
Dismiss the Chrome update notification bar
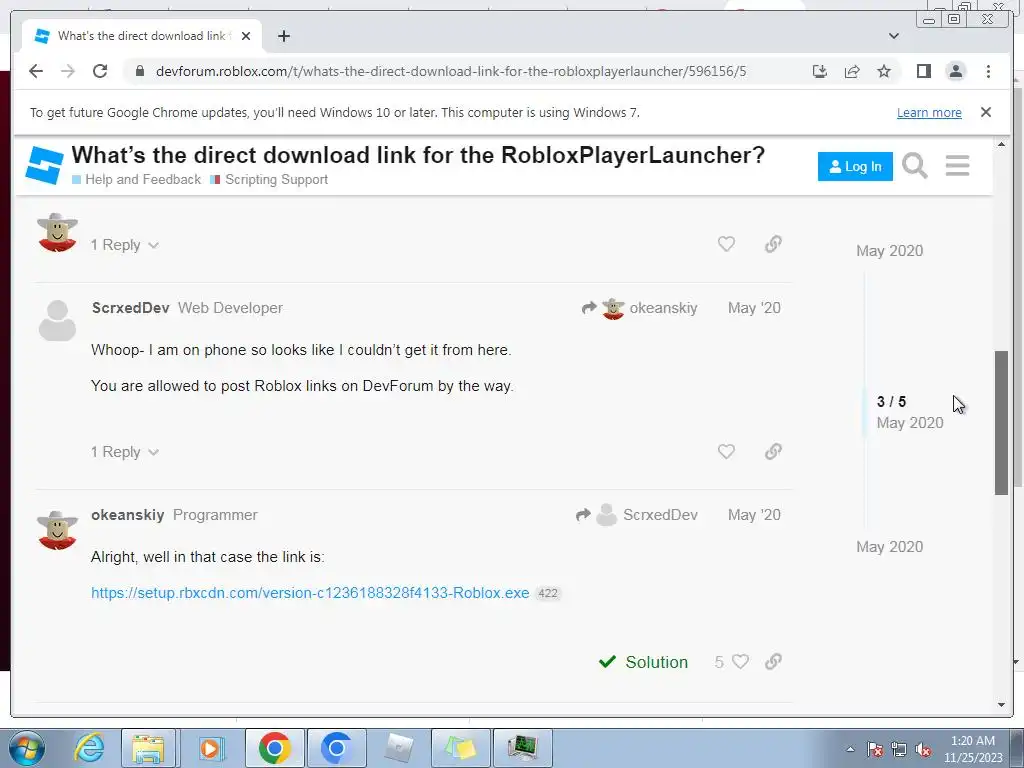(986, 112)
